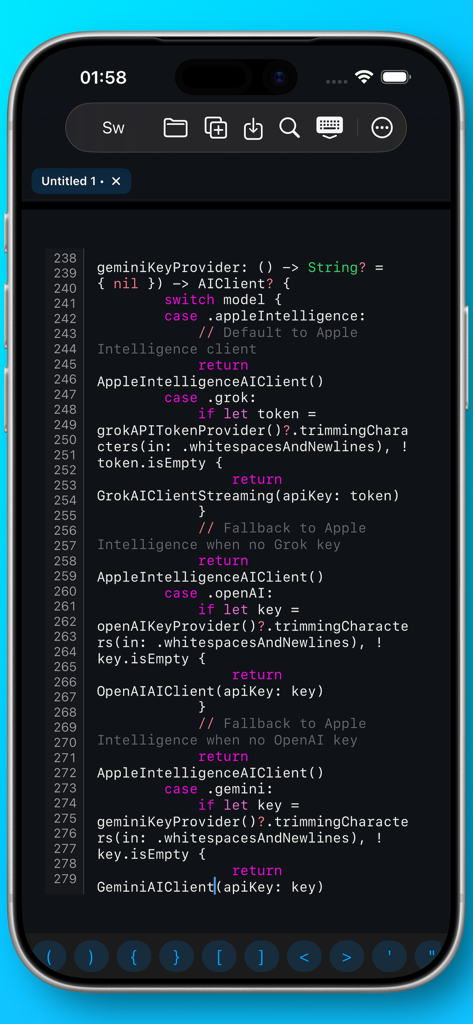Open the more options ellipsis menu
This screenshot has width=473, height=1024.
pos(382,128)
